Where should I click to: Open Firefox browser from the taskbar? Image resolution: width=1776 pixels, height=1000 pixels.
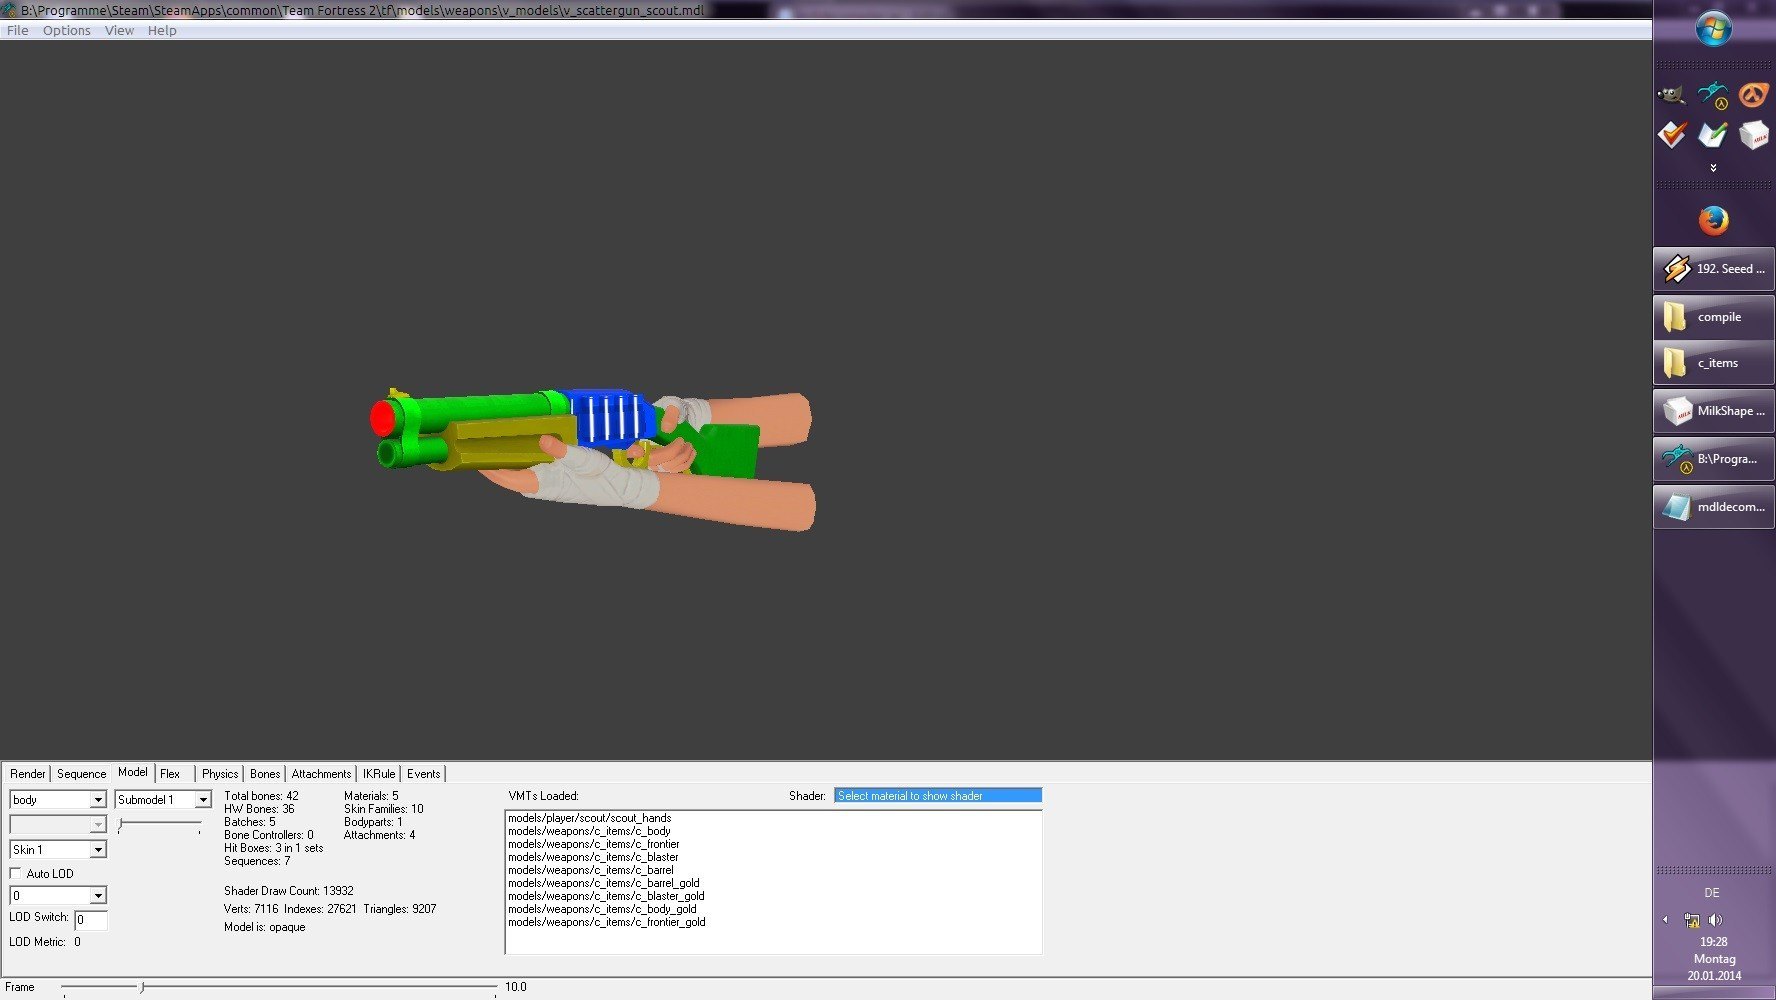1713,220
